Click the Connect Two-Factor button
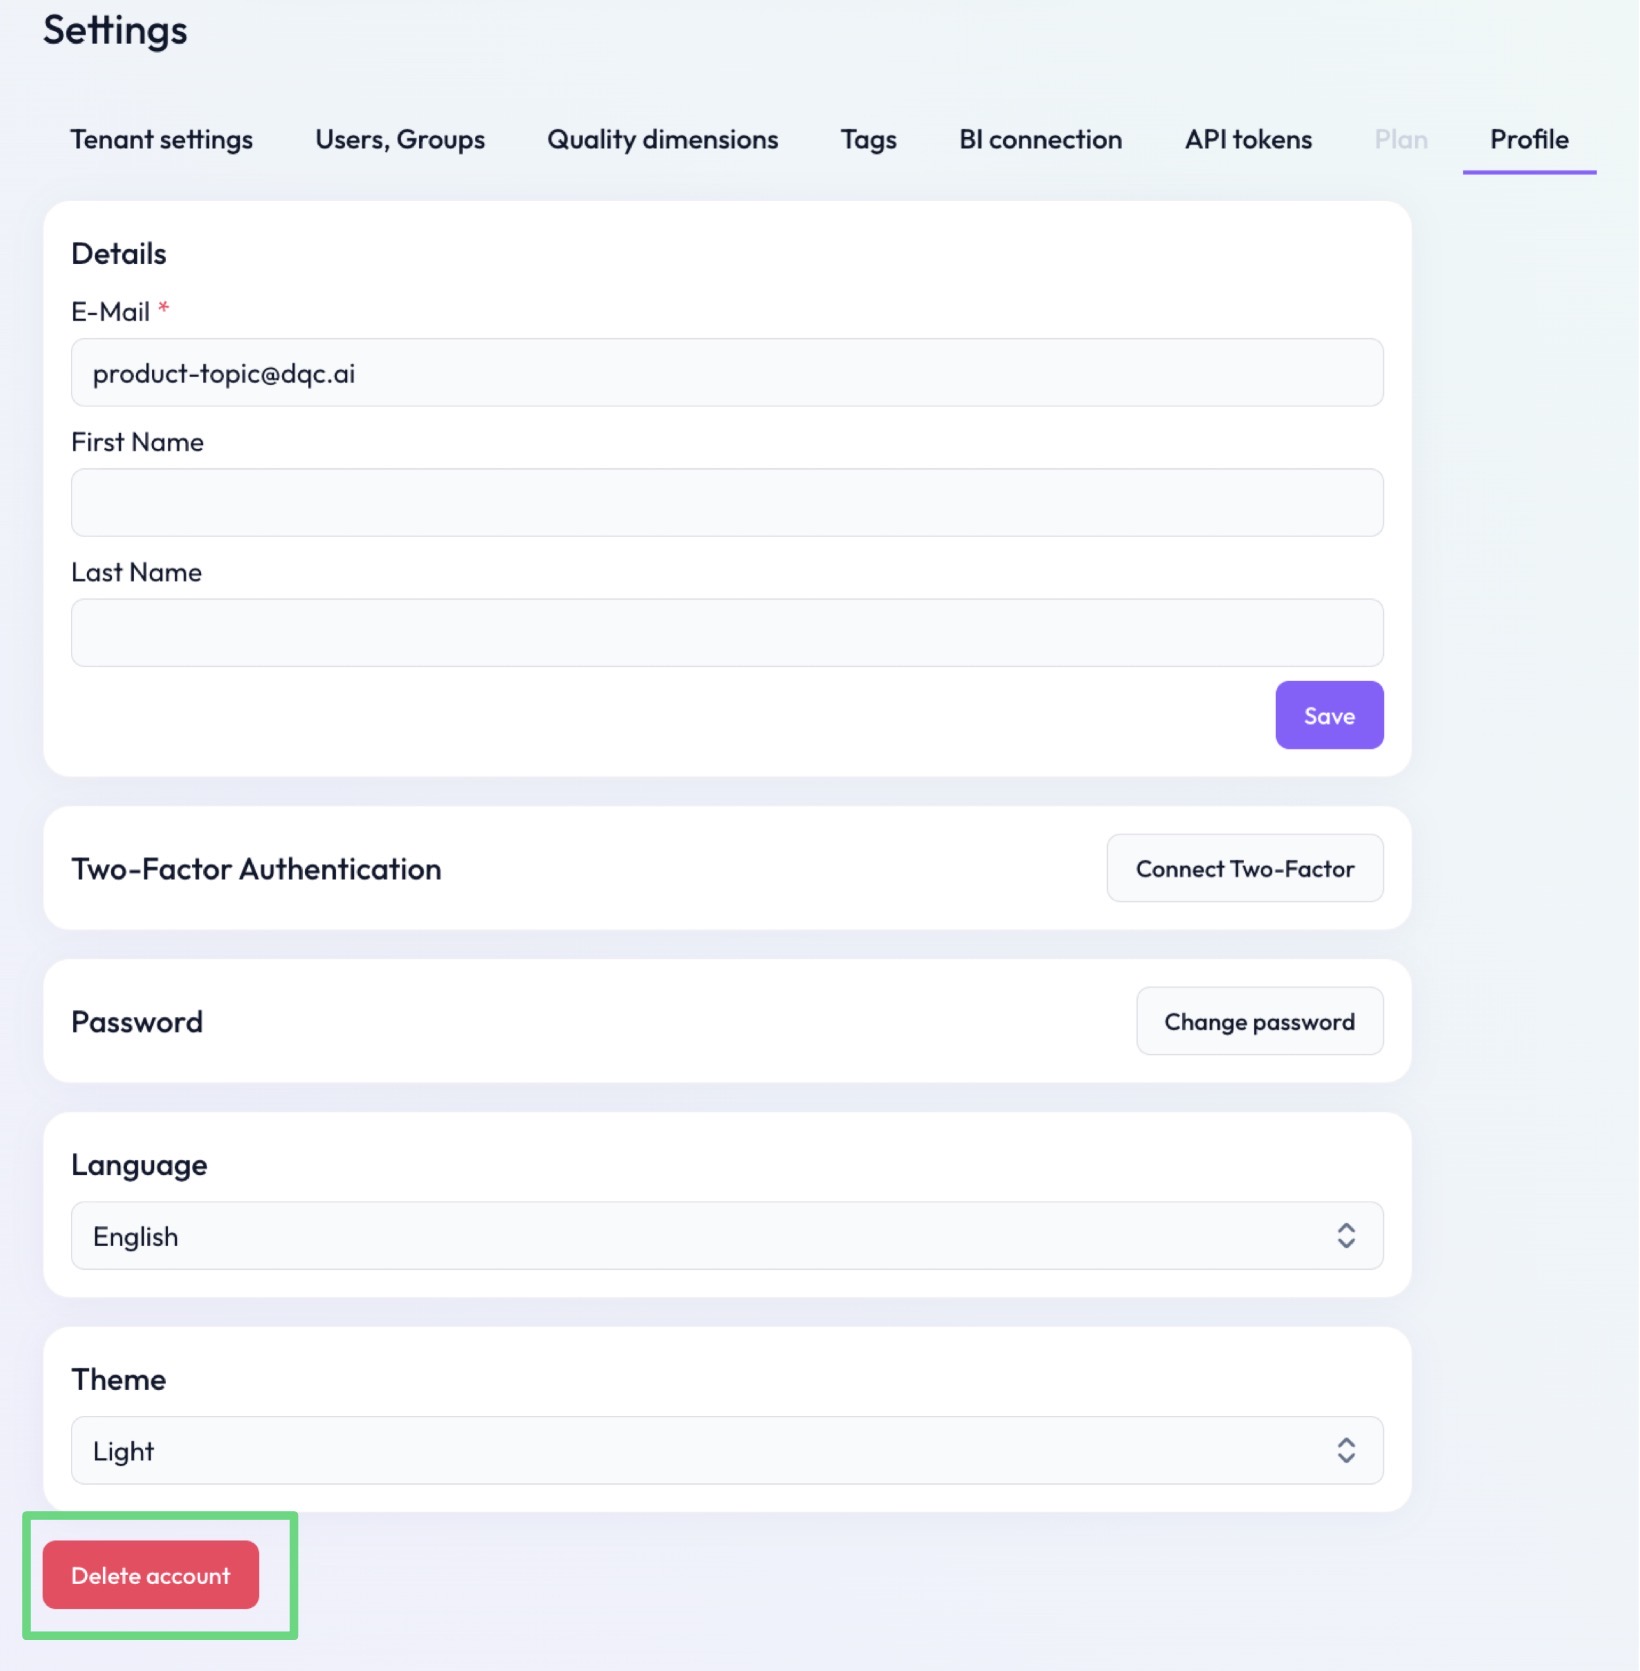This screenshot has width=1640, height=1671. pyautogui.click(x=1244, y=868)
